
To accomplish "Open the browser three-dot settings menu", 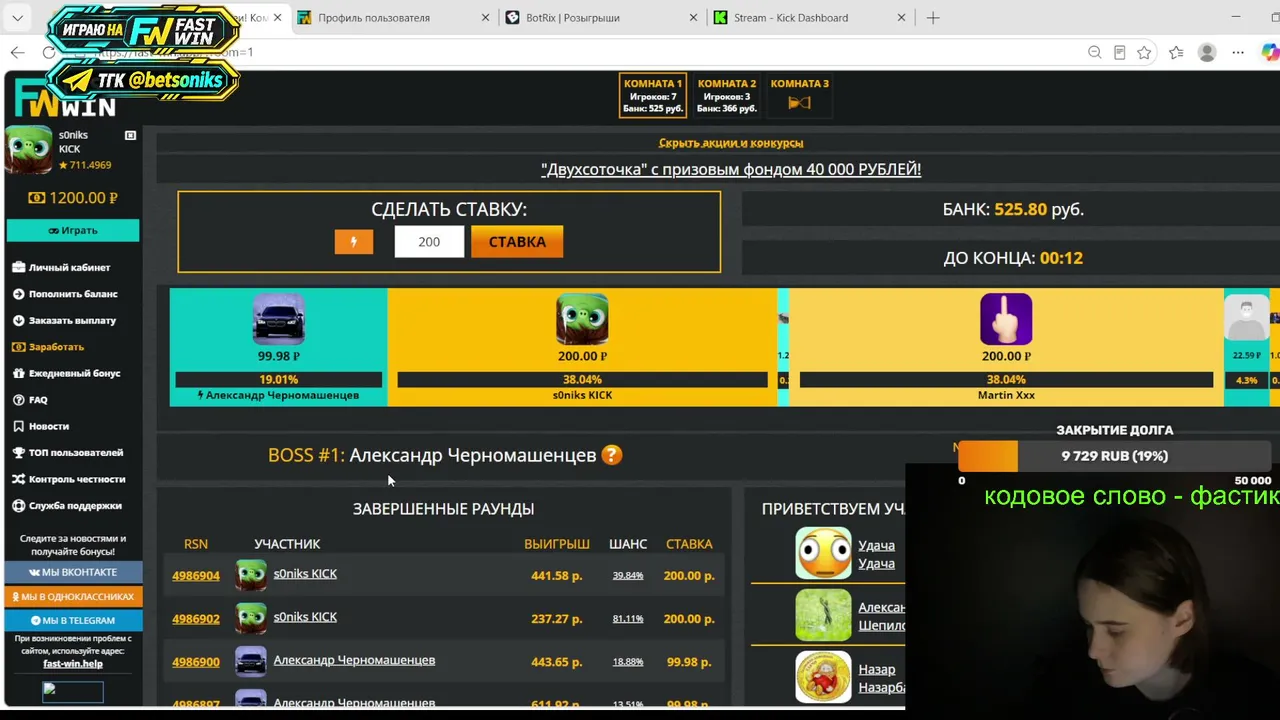I will [1238, 52].
